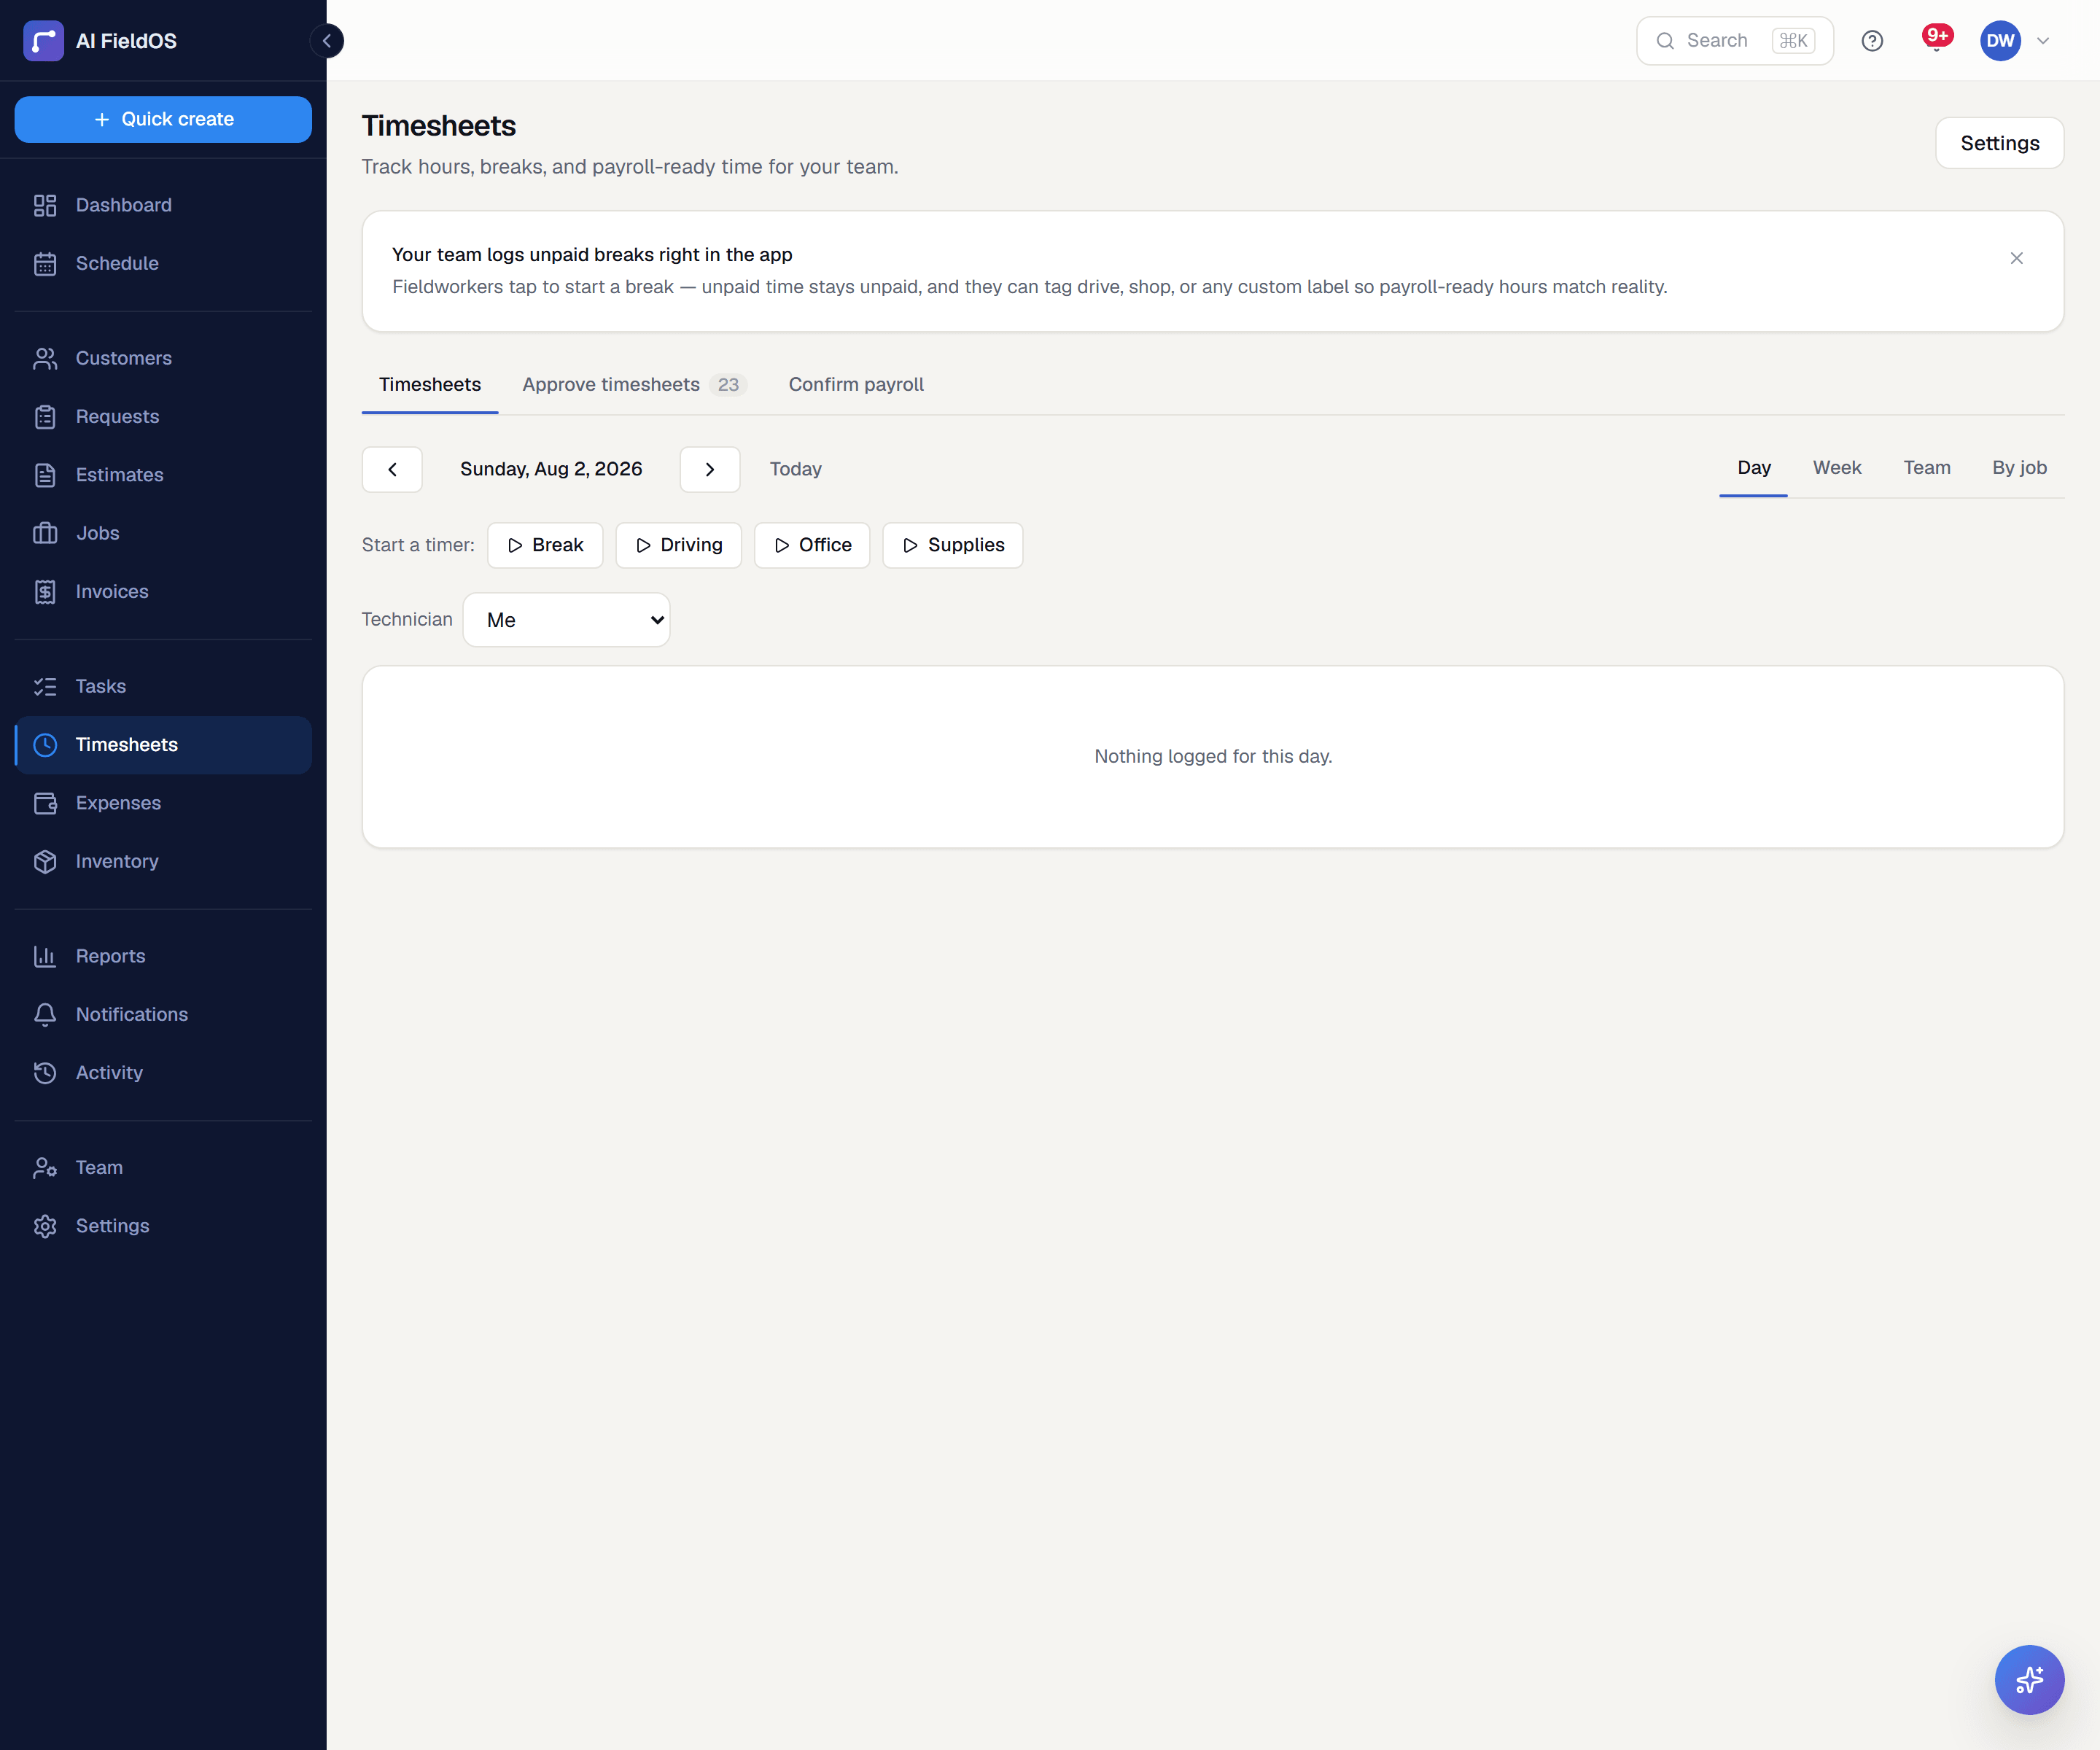The height and width of the screenshot is (1750, 2100).
Task: Click the help question mark icon
Action: tap(1872, 41)
